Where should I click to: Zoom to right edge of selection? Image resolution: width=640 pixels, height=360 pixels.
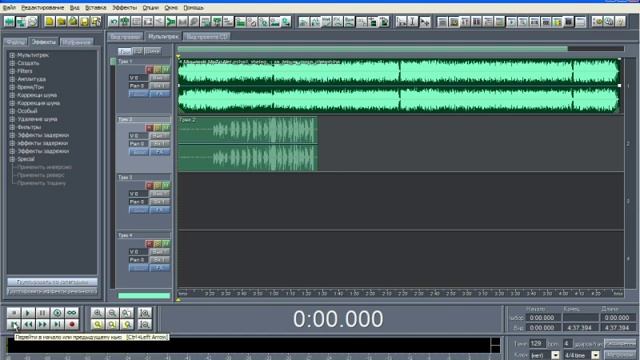coord(127,324)
